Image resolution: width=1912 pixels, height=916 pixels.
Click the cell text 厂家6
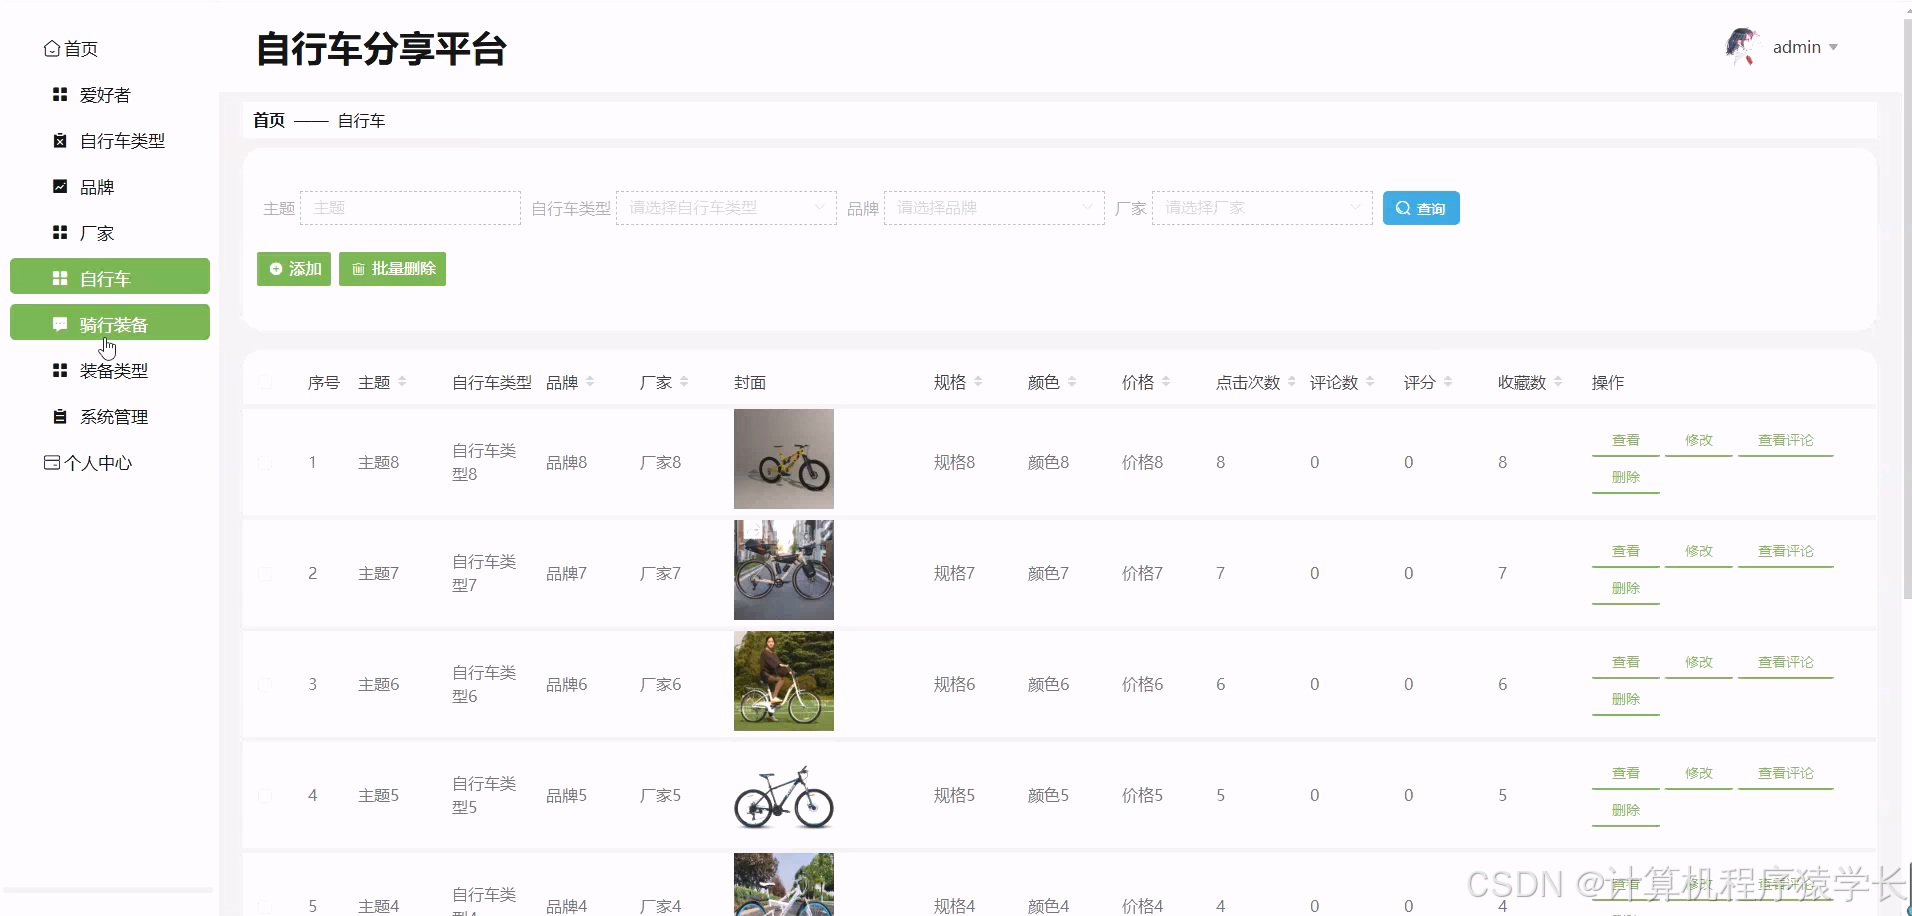click(661, 685)
